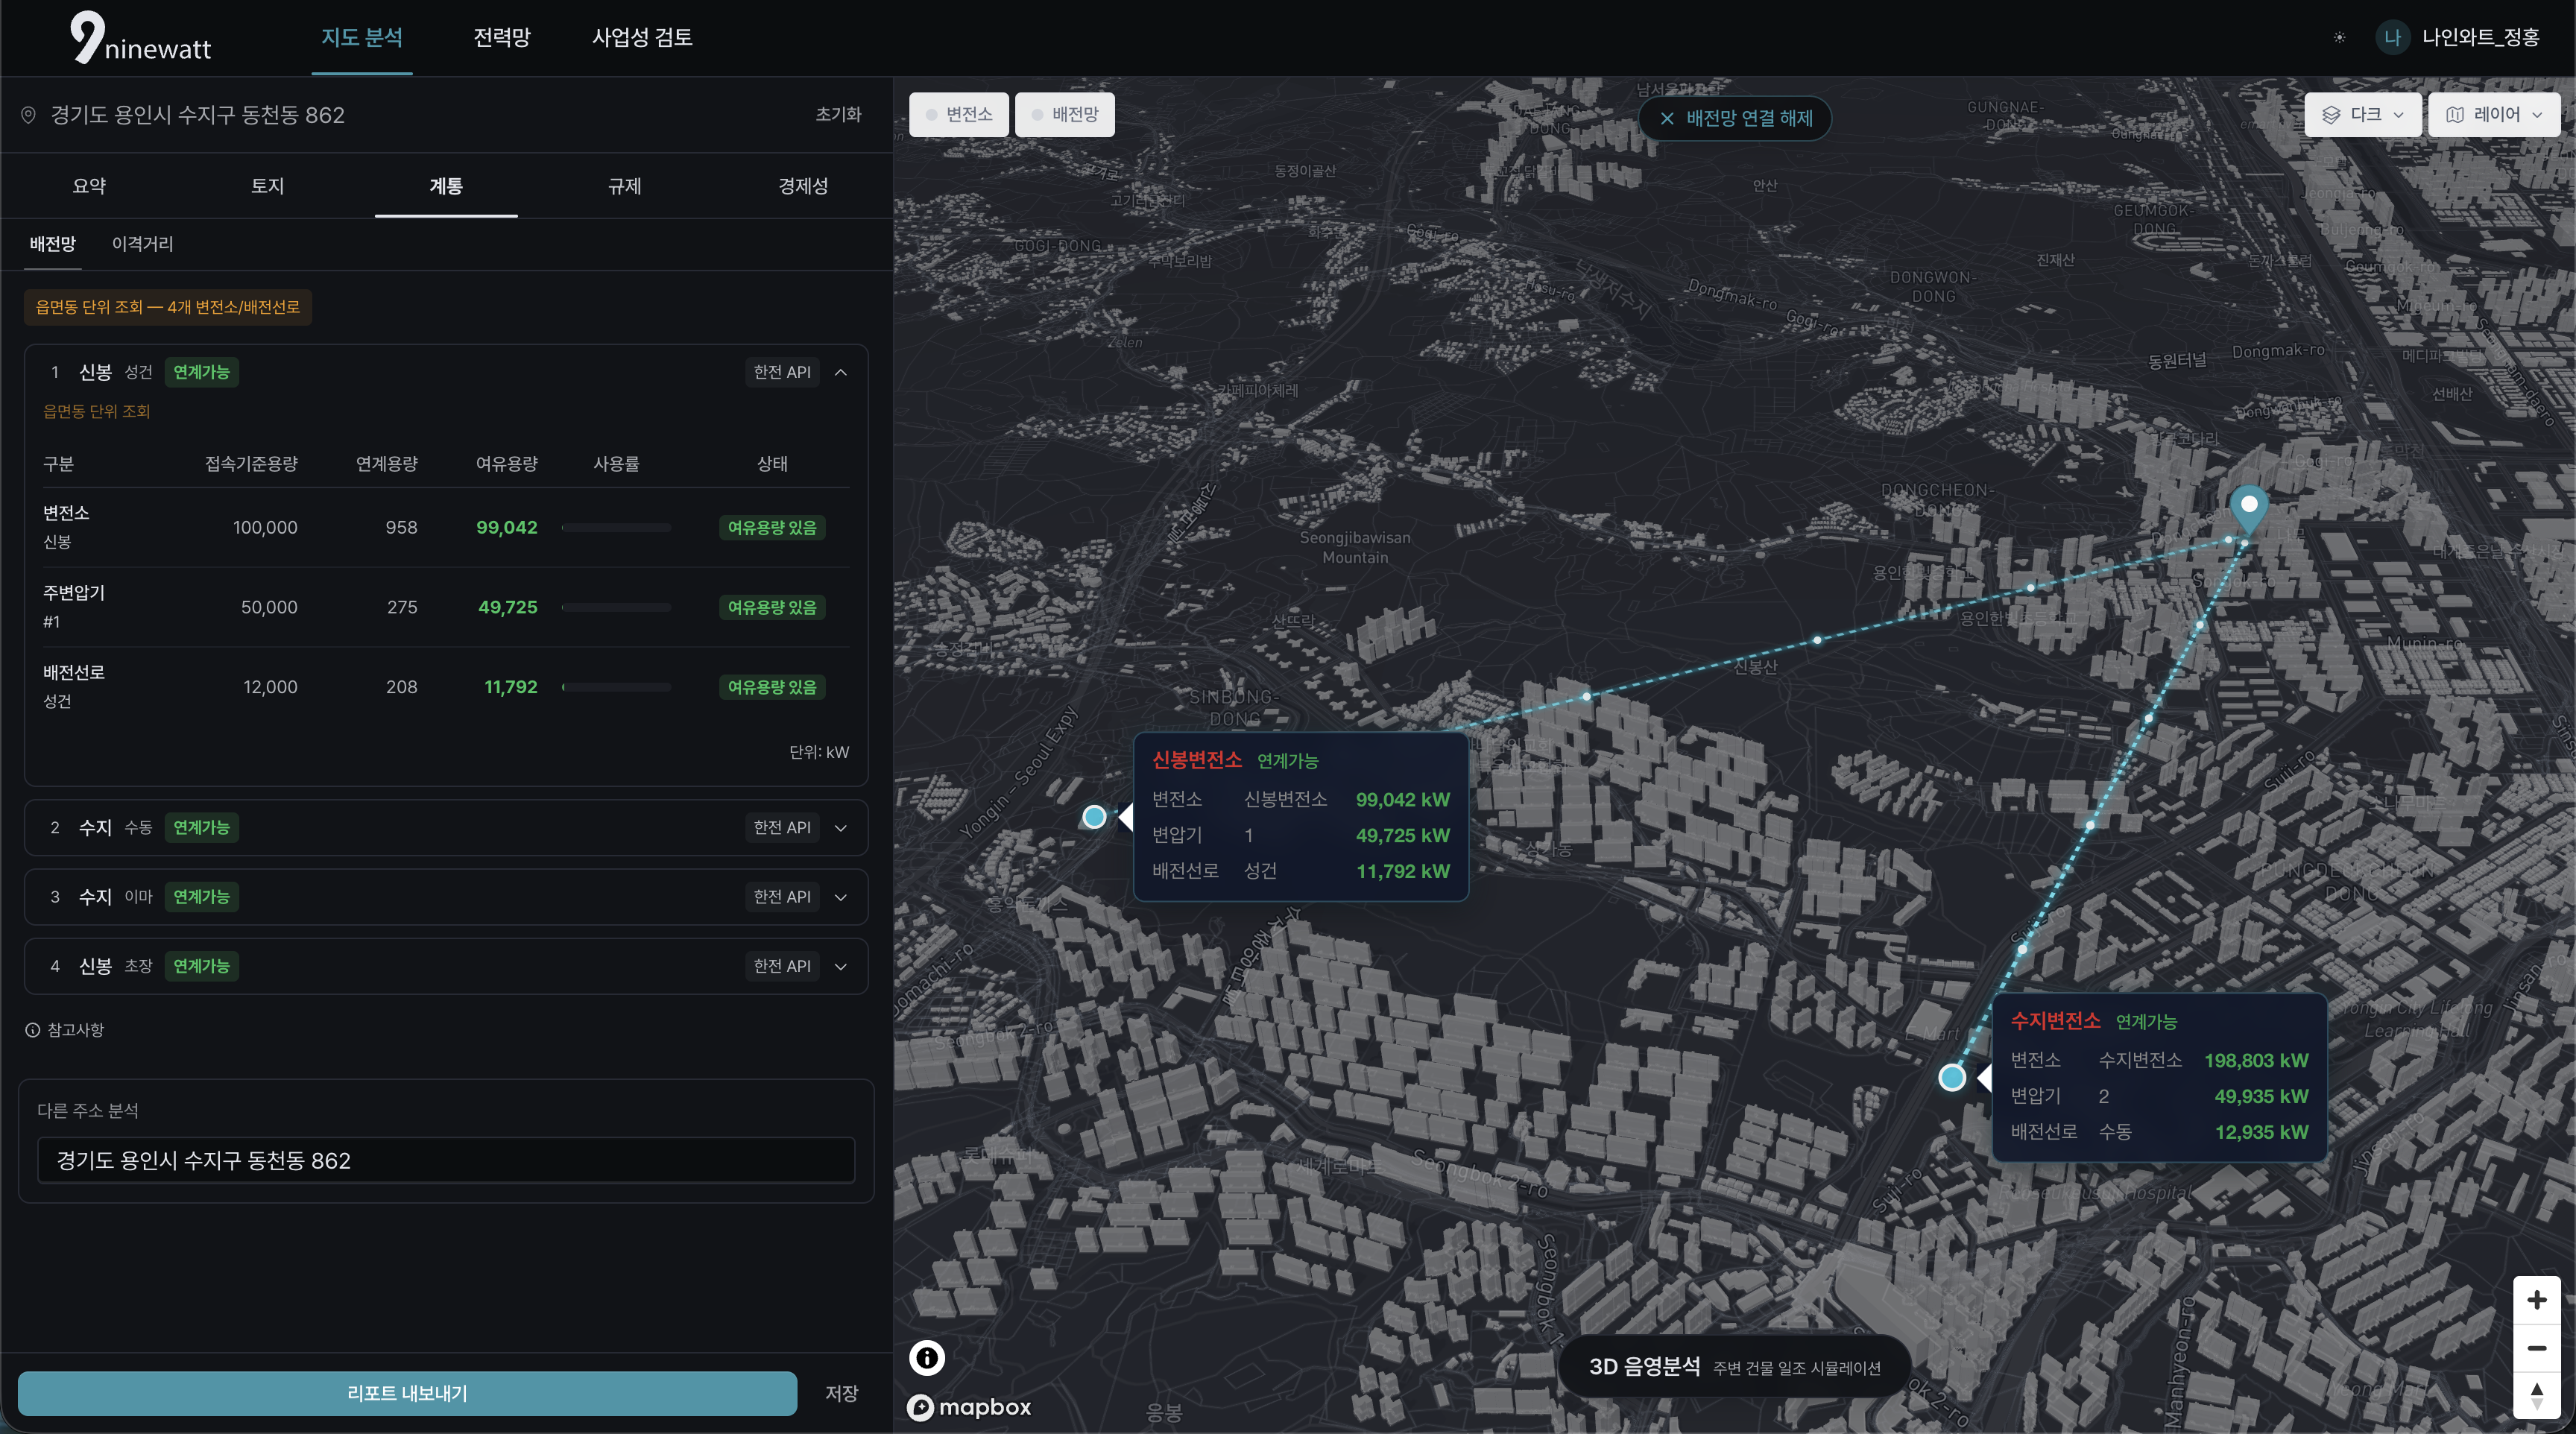Toggle the 배전망 map layer
The image size is (2576, 1434).
pos(1065,114)
